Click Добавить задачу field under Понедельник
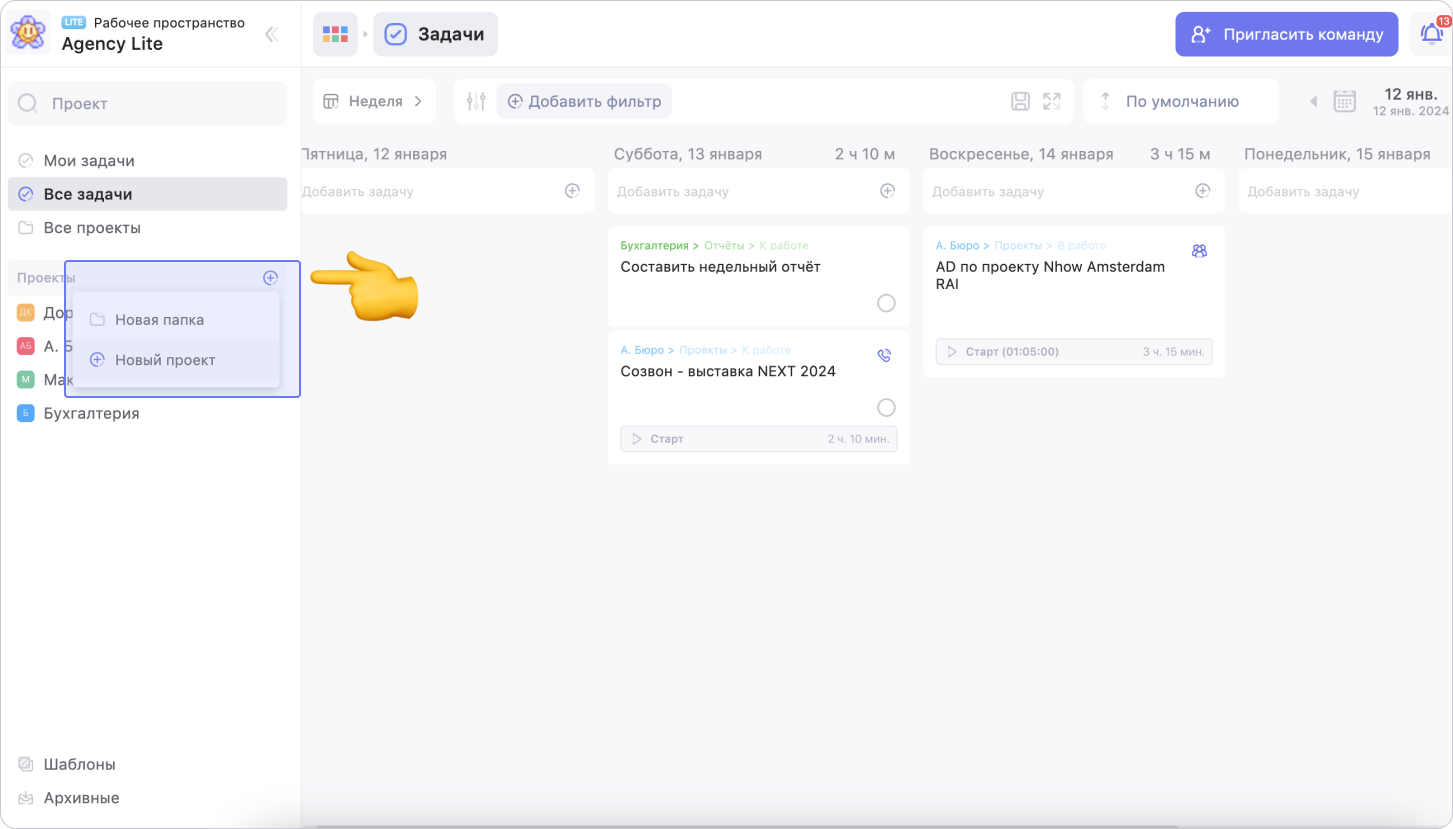The height and width of the screenshot is (829, 1453). click(x=1345, y=191)
